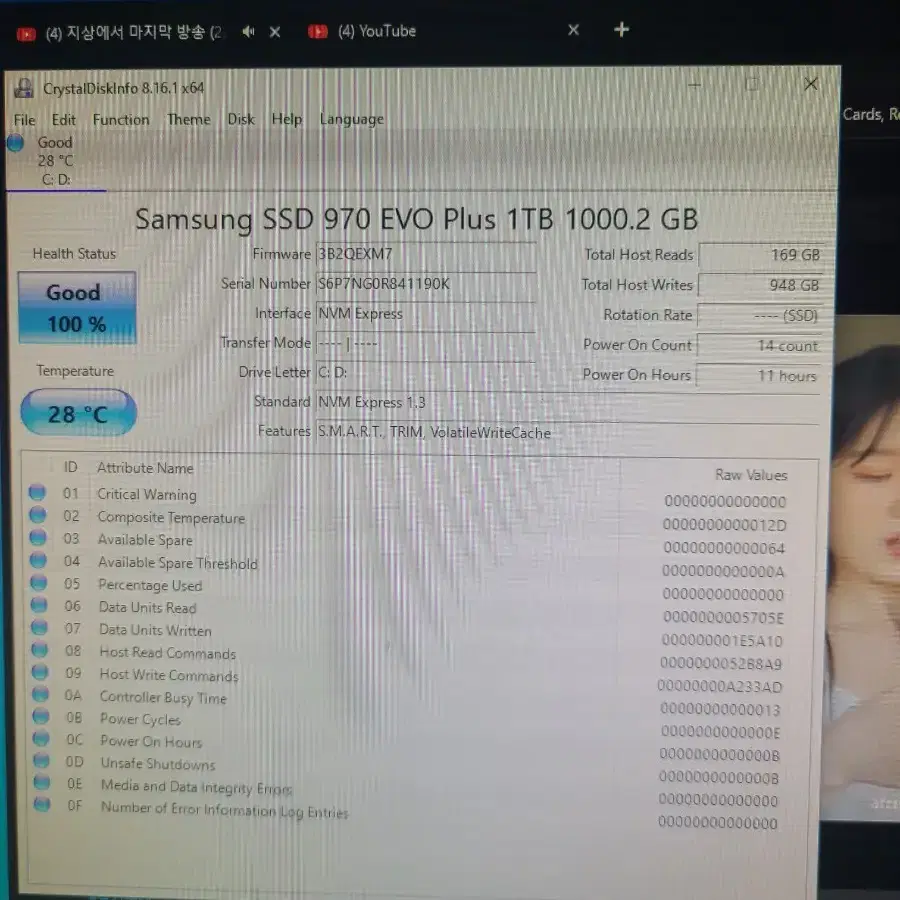Click the Power On Hours value 11 hours
This screenshot has height=900, width=900.
click(758, 376)
